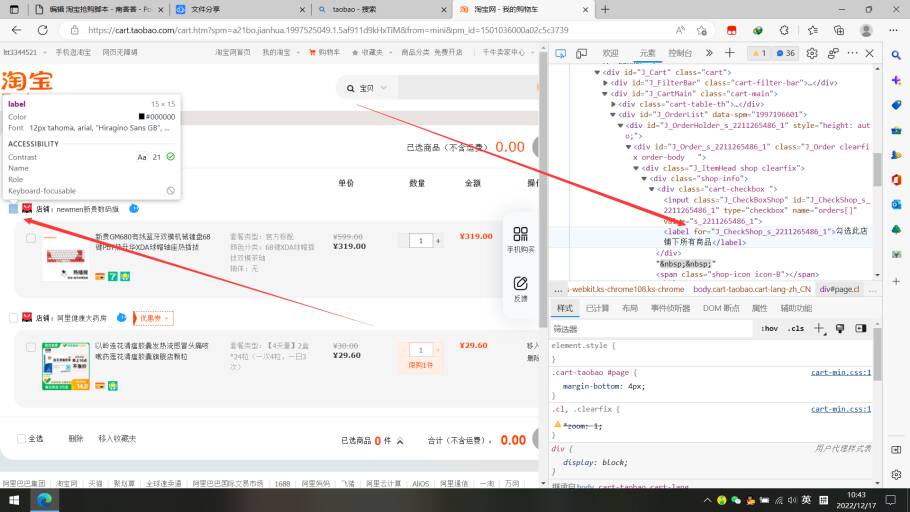Open the 布局 (Layout) tab
This screenshot has height=512, width=910.
pos(630,308)
